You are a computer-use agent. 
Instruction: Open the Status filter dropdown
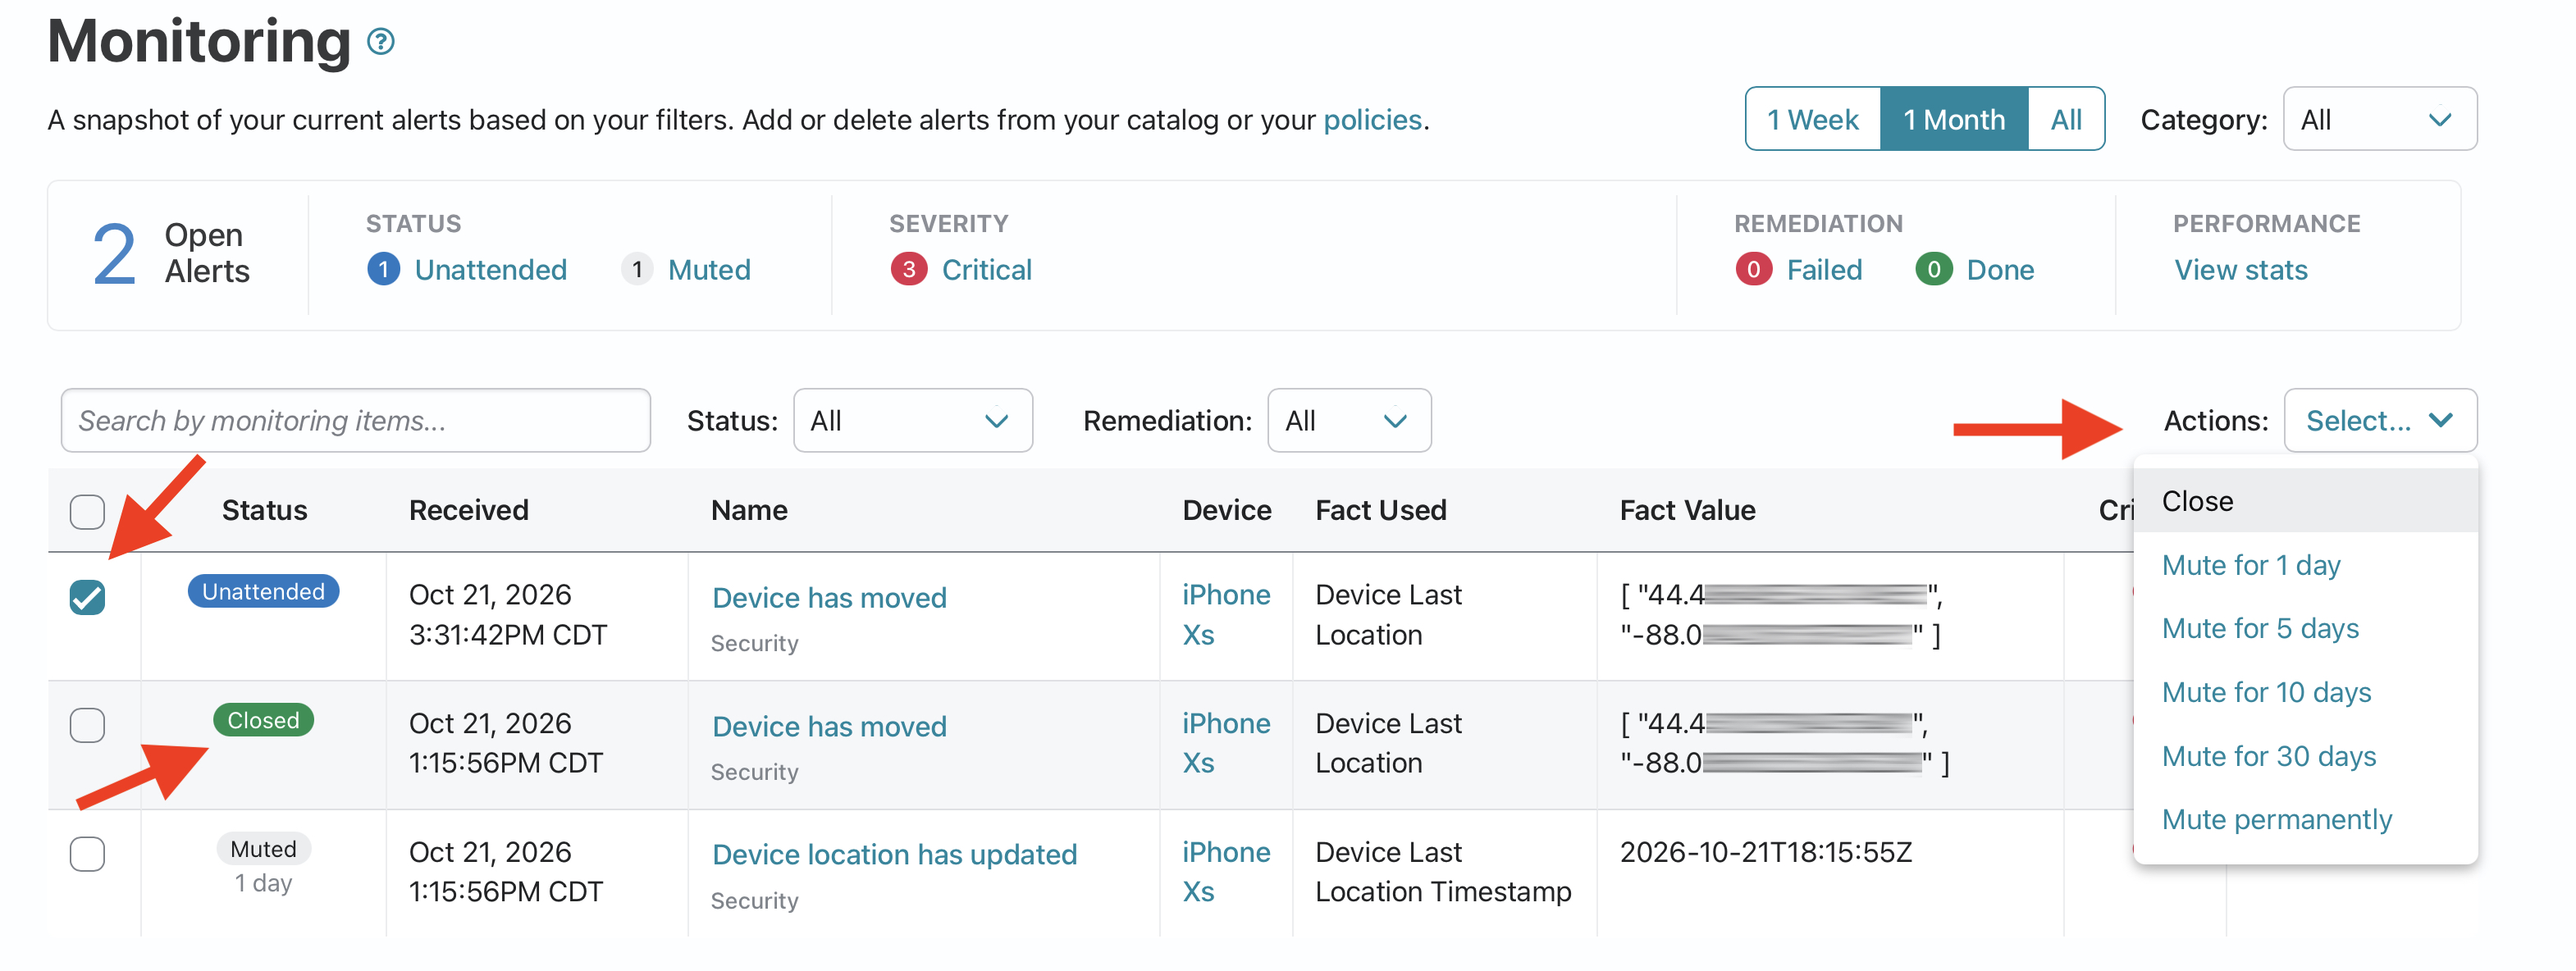pos(912,420)
